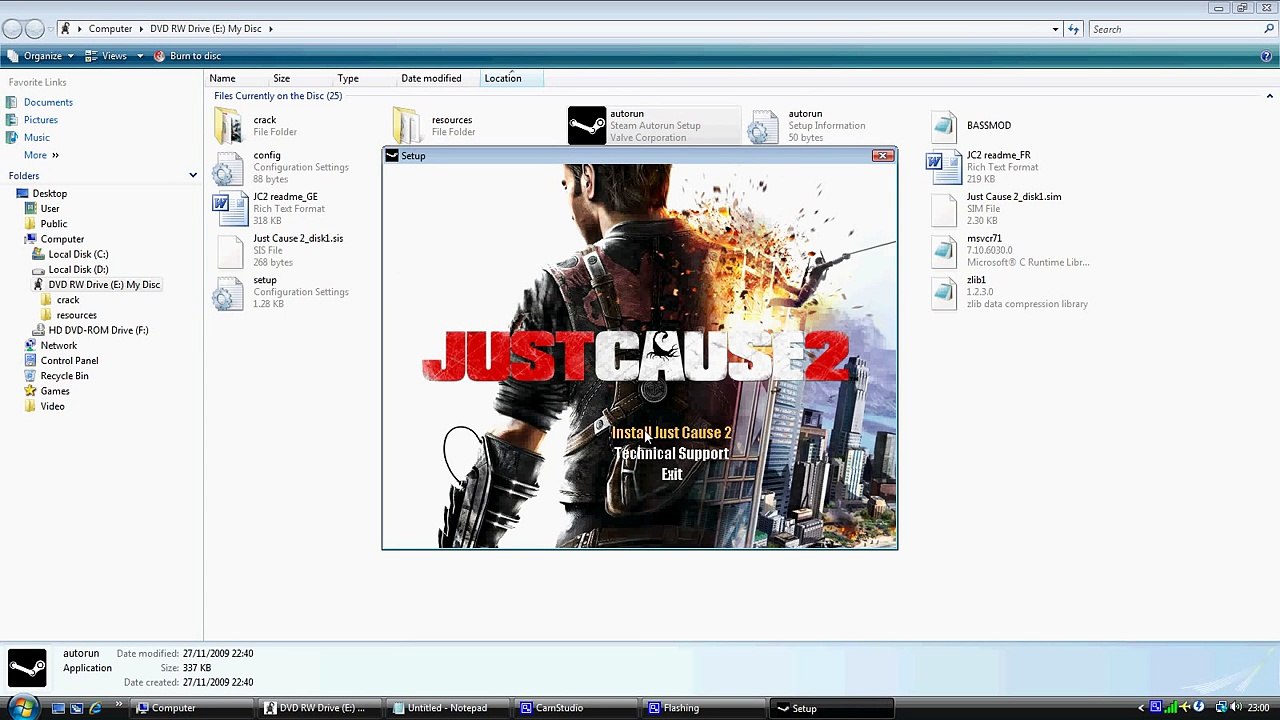Switch to Flashing taskbar button
The image size is (1280, 720).
pyautogui.click(x=704, y=708)
